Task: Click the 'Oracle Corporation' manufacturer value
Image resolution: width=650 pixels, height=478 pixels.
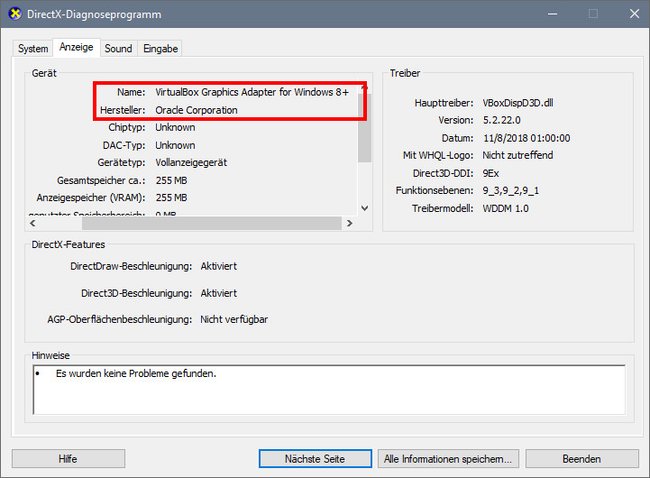Action: pos(196,110)
